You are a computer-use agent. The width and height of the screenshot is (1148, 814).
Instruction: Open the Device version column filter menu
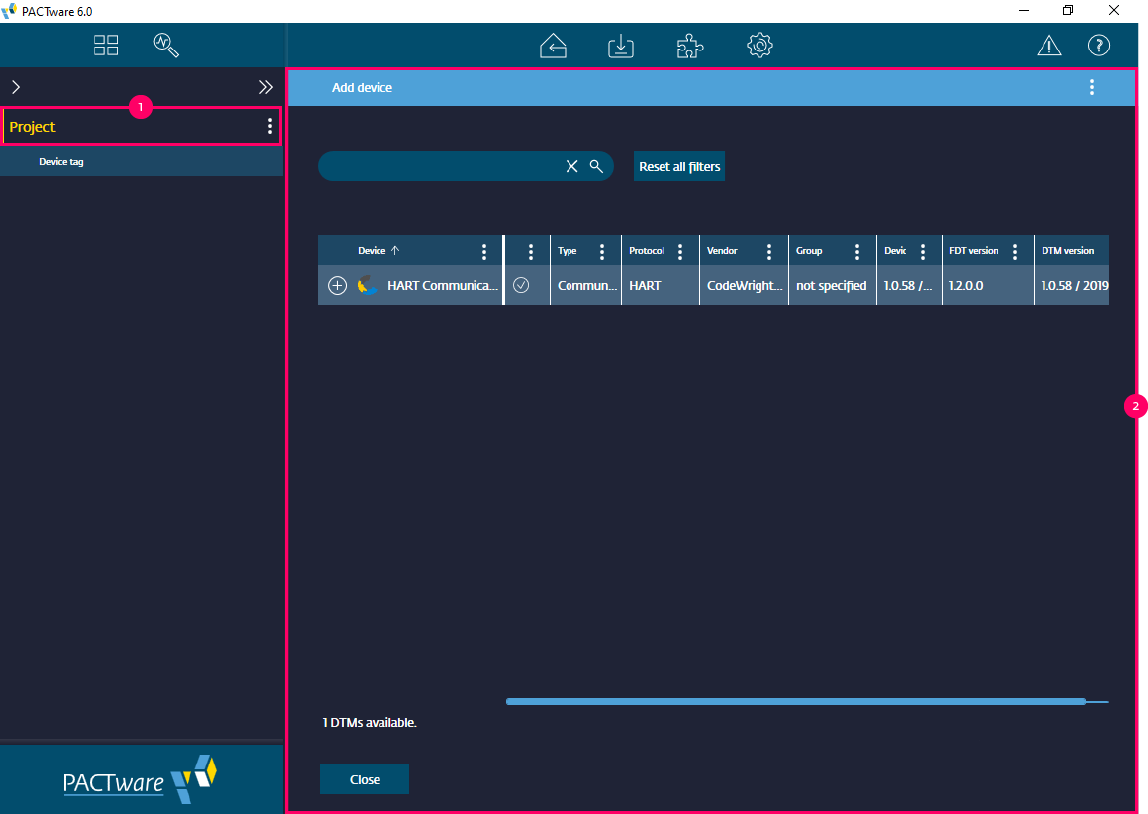click(922, 251)
